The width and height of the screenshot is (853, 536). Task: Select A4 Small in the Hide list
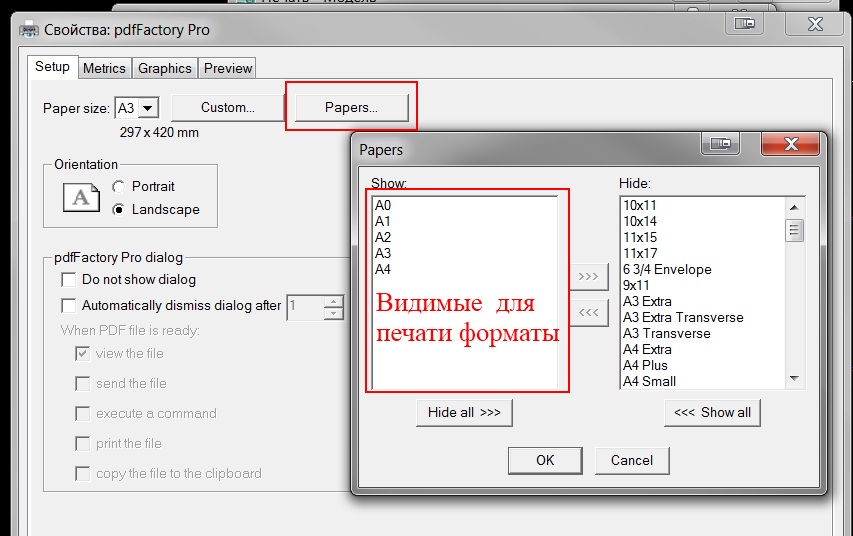tap(650, 381)
